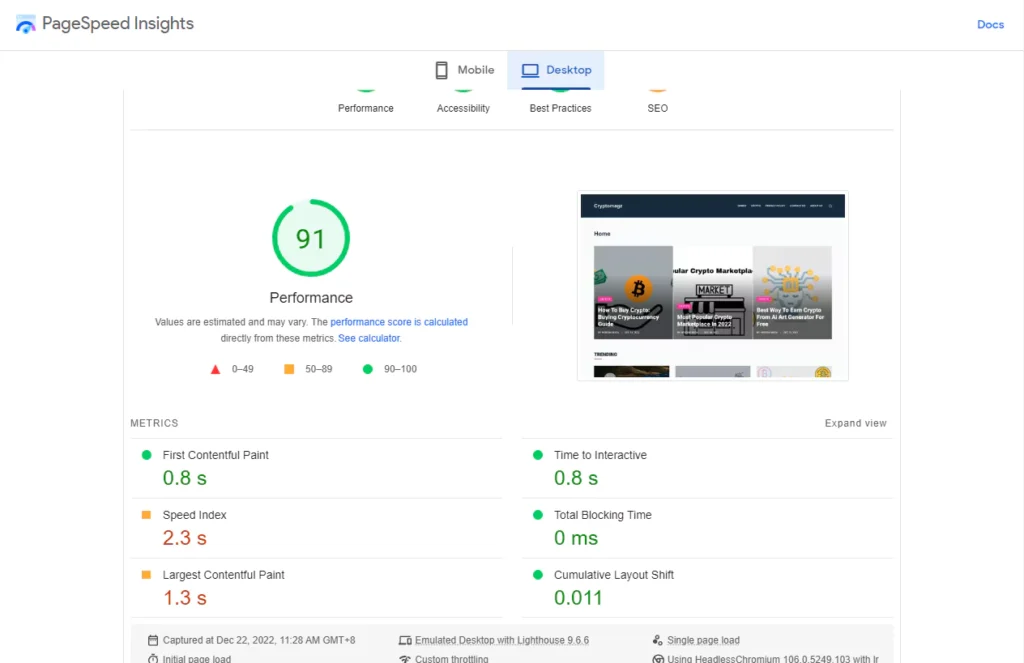Click the 1.3 s Largest Contentful Paint value
This screenshot has width=1024, height=663.
(x=185, y=598)
